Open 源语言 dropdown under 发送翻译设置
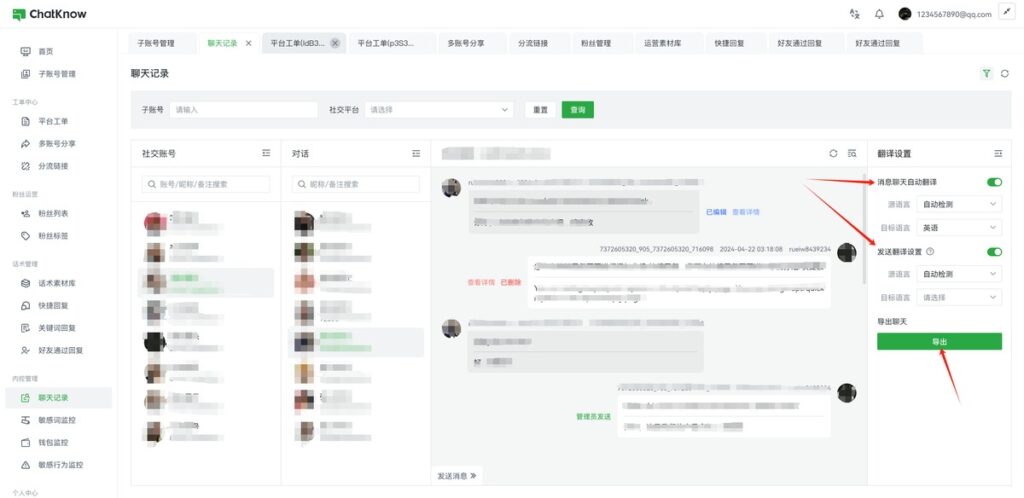 959,274
